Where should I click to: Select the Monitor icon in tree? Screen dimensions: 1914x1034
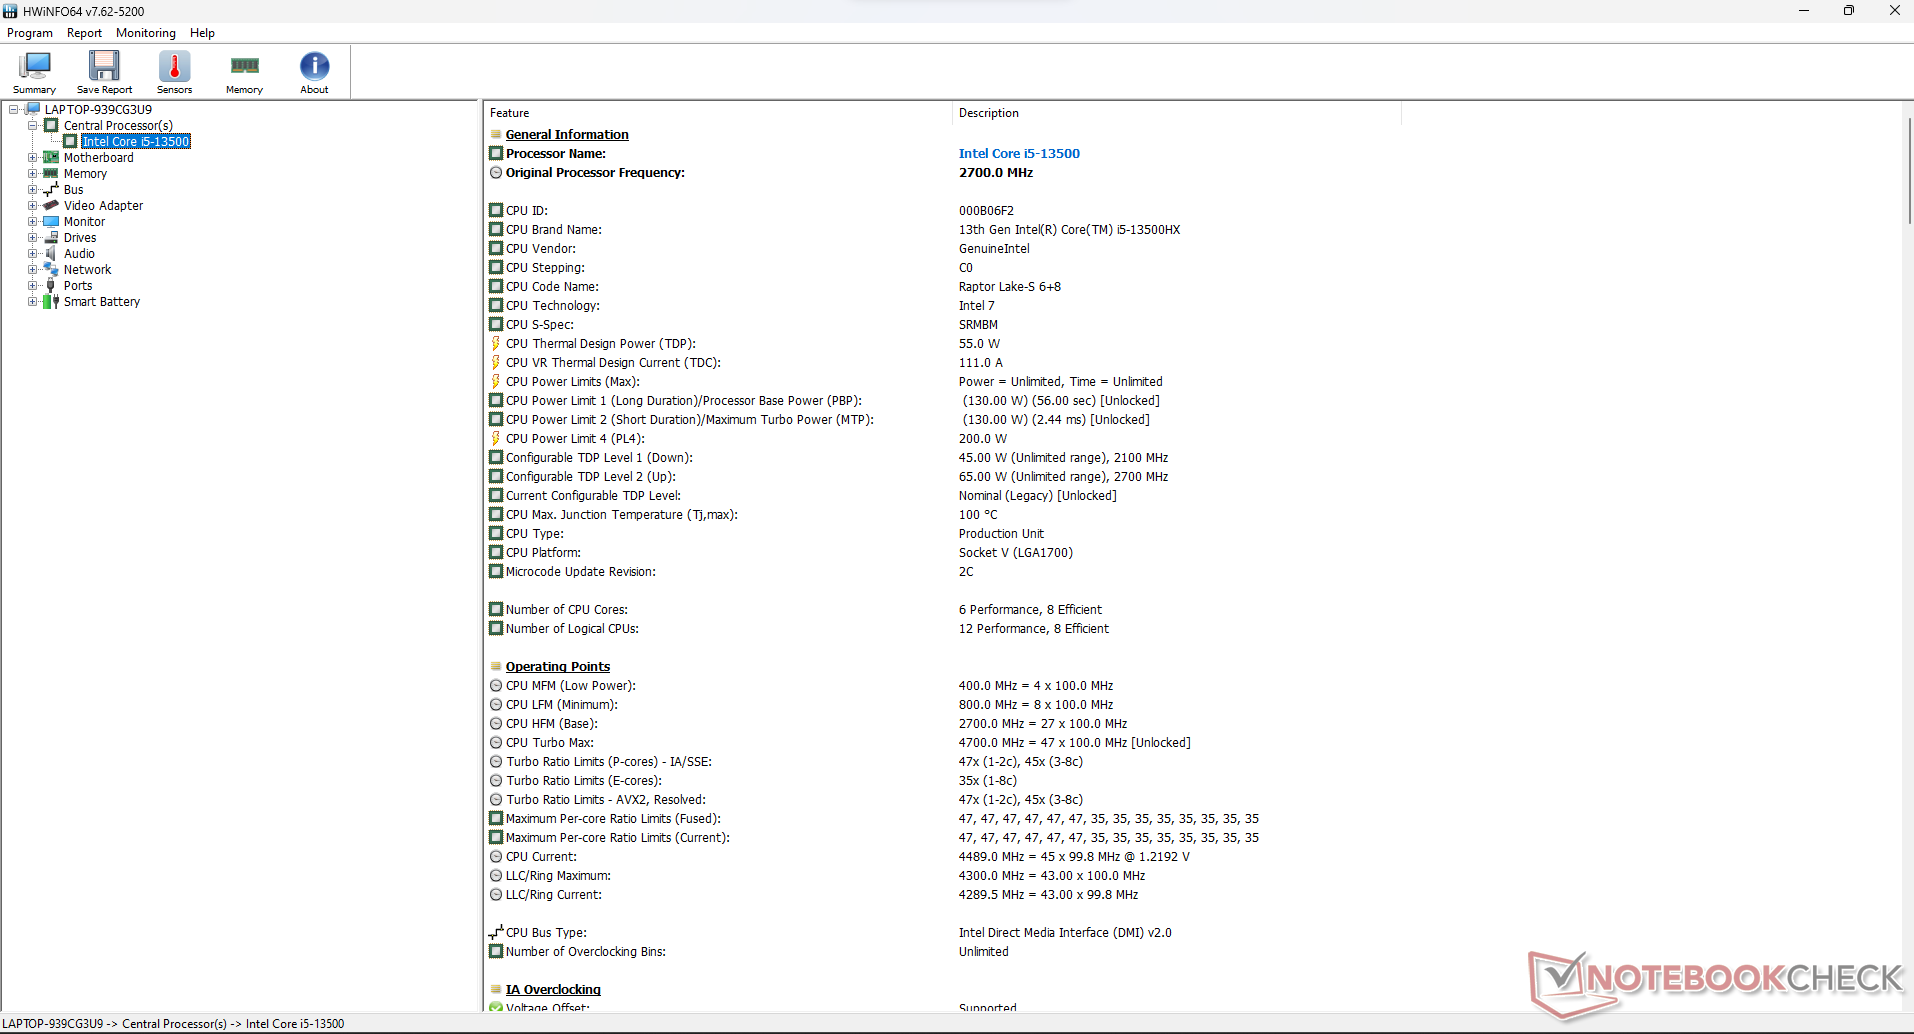pos(51,222)
